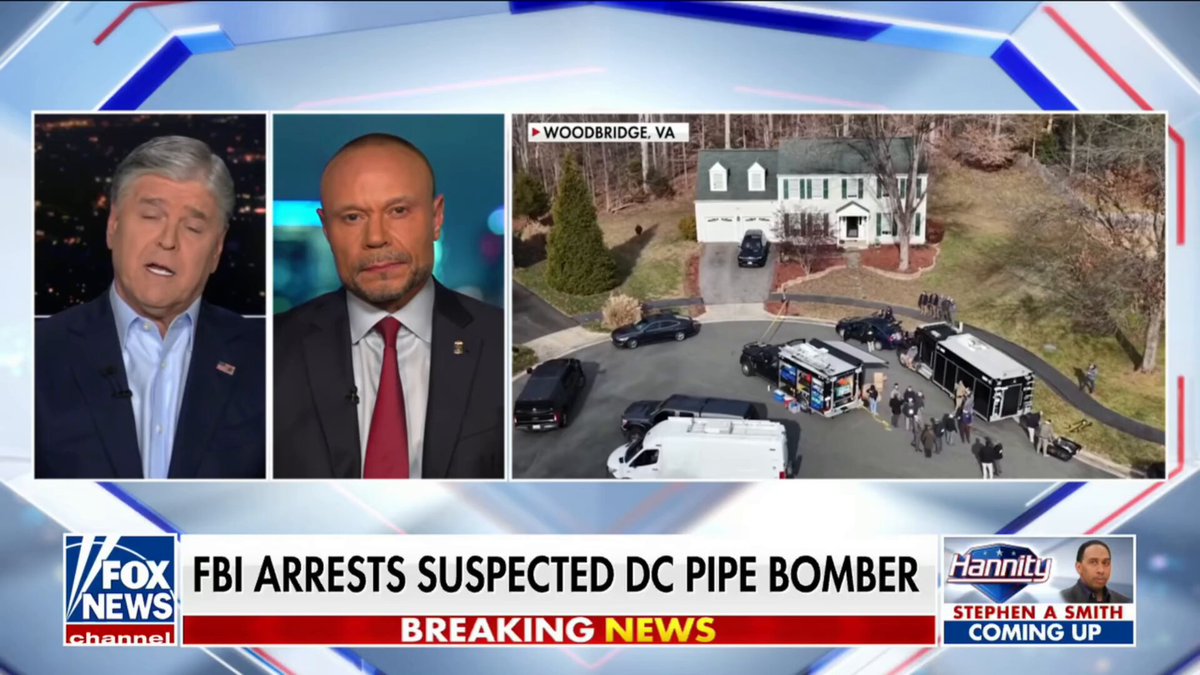Screen dimensions: 1200x675
Task: Click the Woodbridge, VA location tag
Action: point(608,132)
